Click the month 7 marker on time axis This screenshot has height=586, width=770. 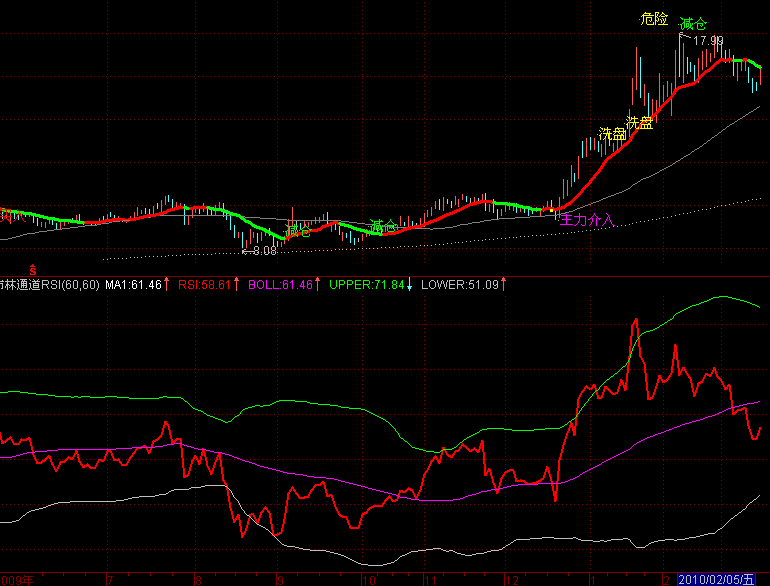(x=109, y=579)
